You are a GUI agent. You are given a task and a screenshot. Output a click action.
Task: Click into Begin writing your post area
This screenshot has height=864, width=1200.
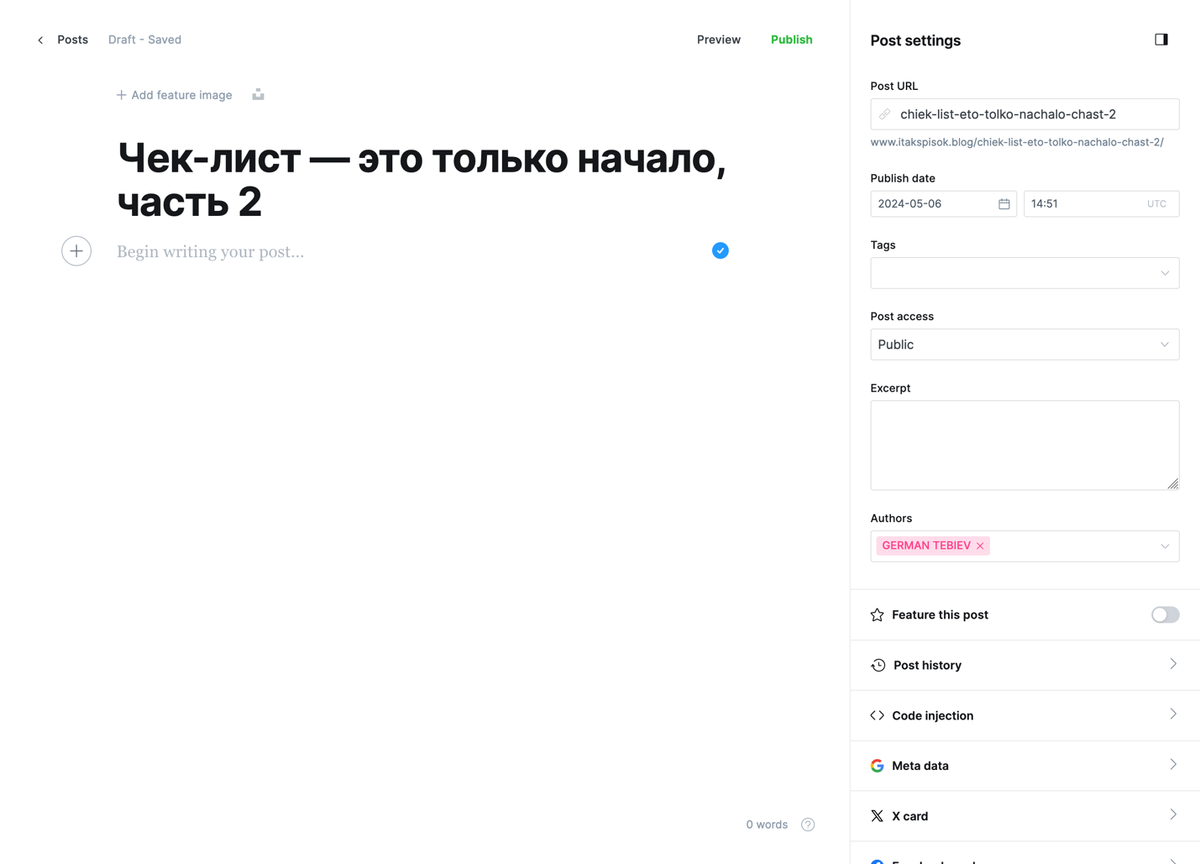coord(210,252)
